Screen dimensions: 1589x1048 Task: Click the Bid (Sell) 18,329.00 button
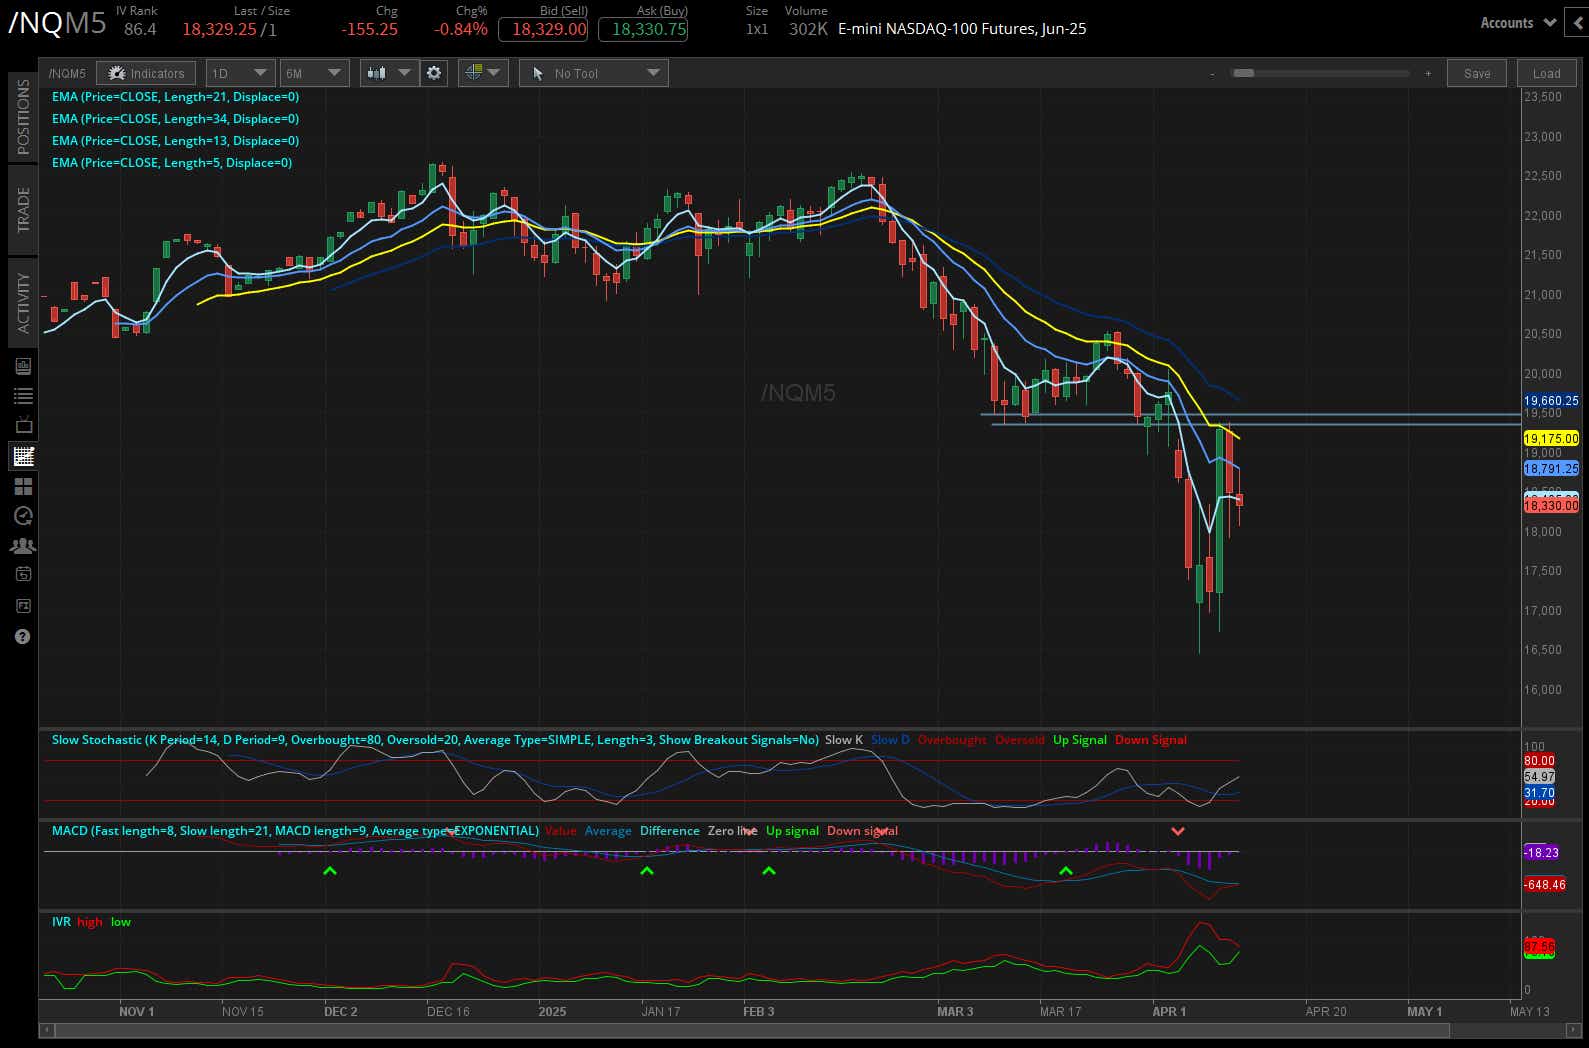coord(543,29)
